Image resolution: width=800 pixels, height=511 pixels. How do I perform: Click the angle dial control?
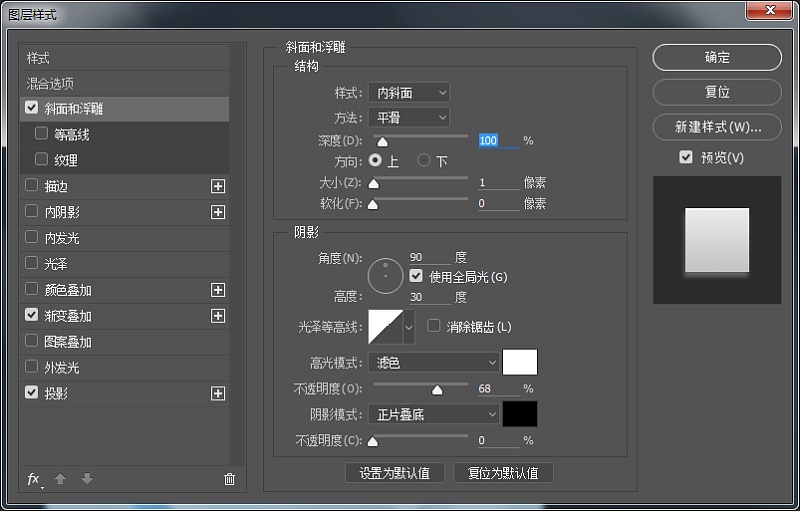[x=385, y=276]
